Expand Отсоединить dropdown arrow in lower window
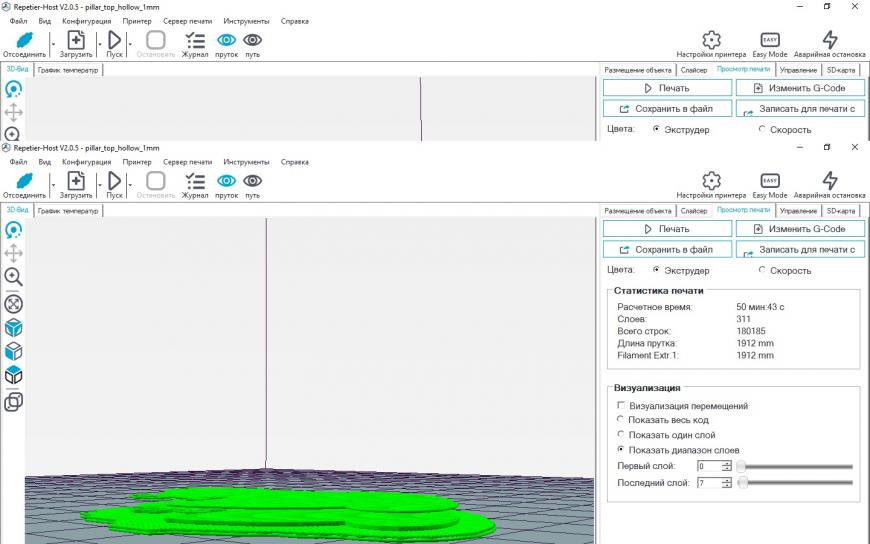Screen dimensions: 870x544 click(x=53, y=184)
